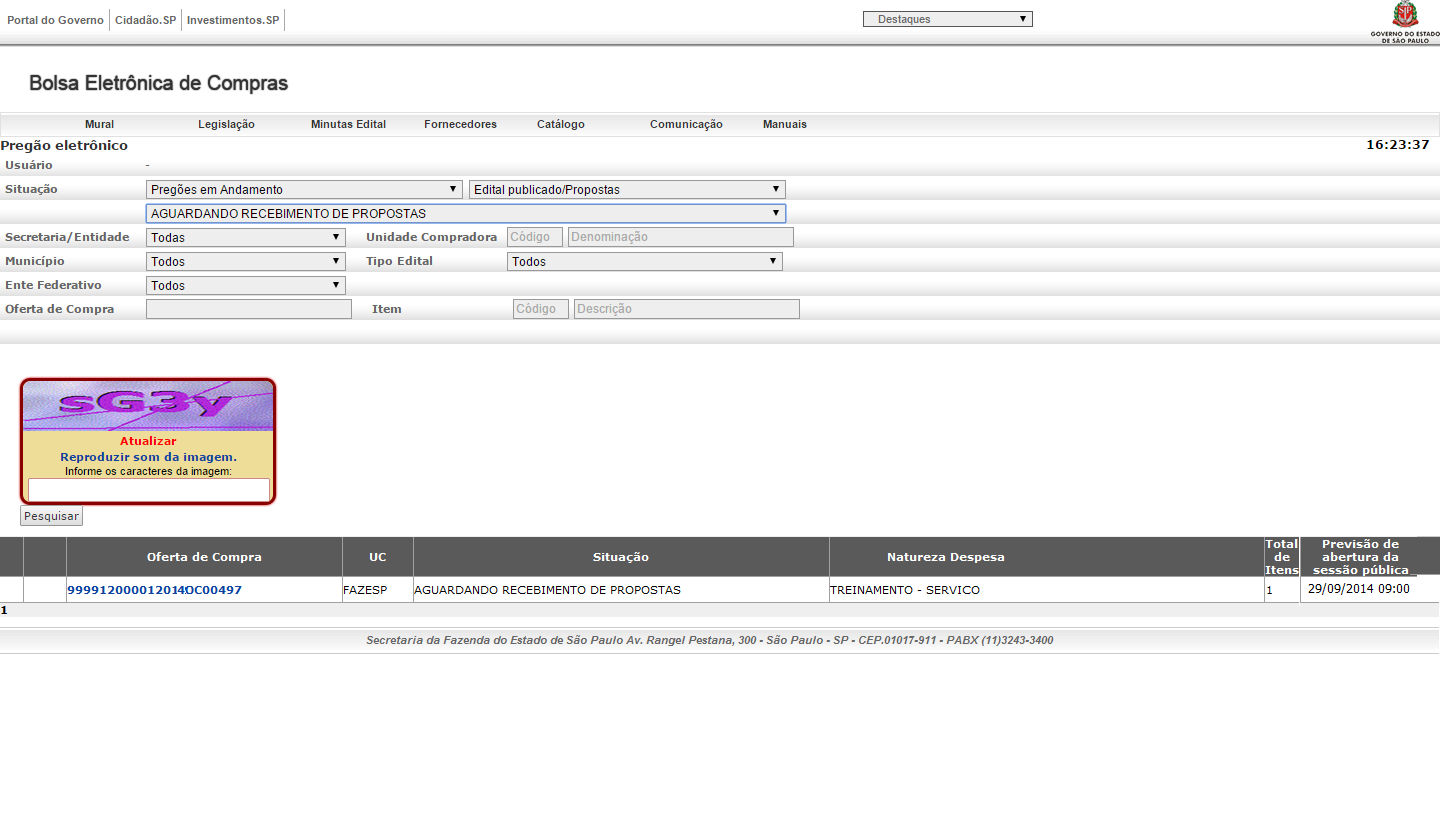Image resolution: width=1440 pixels, height=838 pixels.
Task: Click the Pregão eletrônico heading
Action: (x=64, y=146)
